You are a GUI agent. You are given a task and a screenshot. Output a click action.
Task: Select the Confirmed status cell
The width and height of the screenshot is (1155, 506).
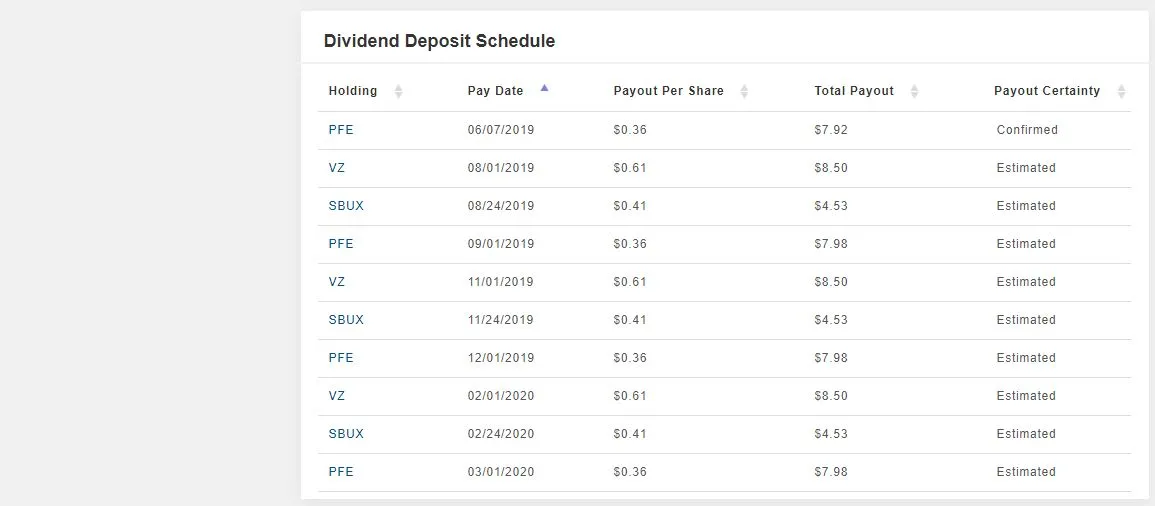pos(1027,130)
